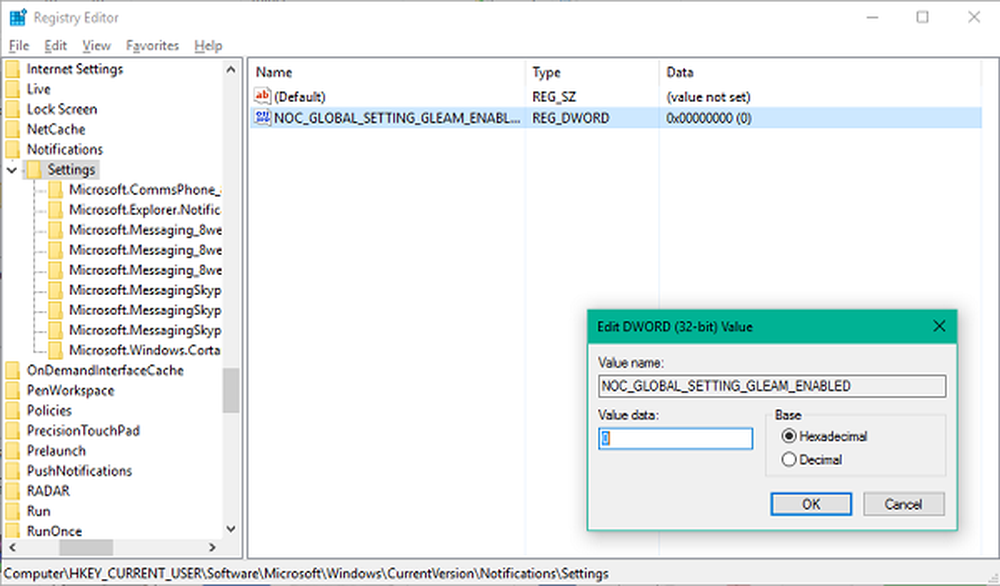
Task: Click the Value data input field
Action: coord(675,439)
